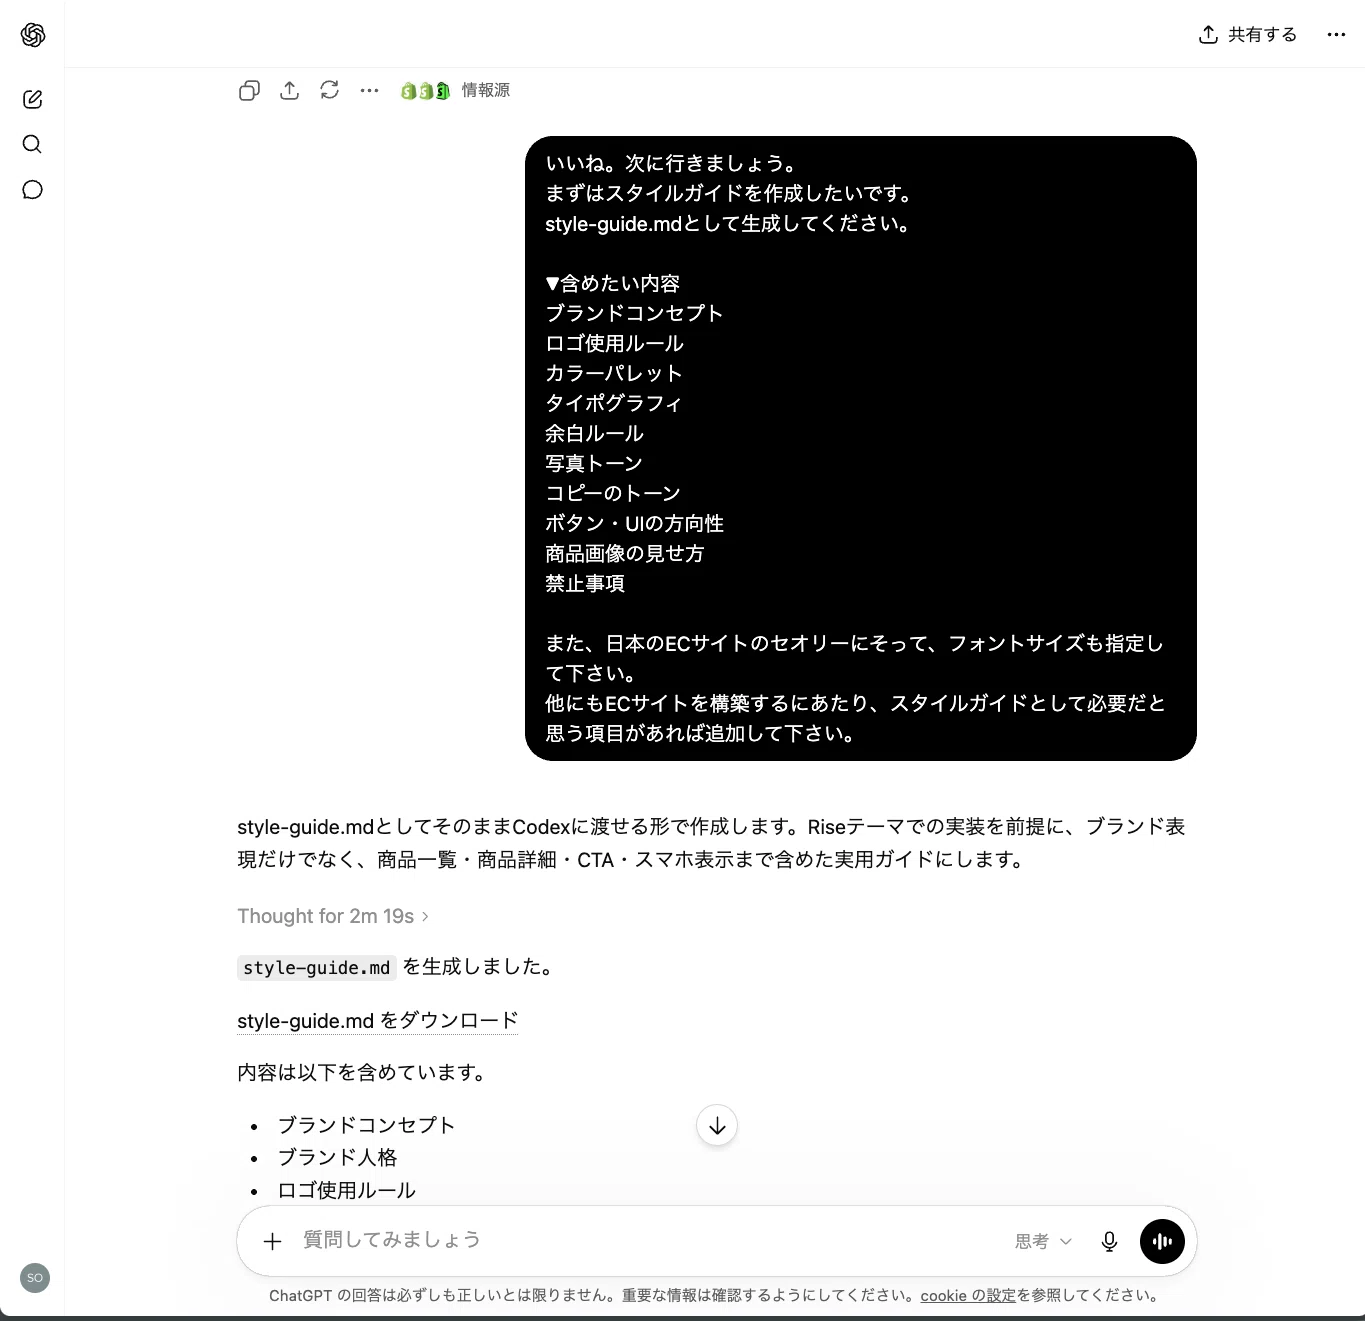This screenshot has width=1365, height=1321.
Task: Click the user message starting with いいね
Action: pos(861,449)
